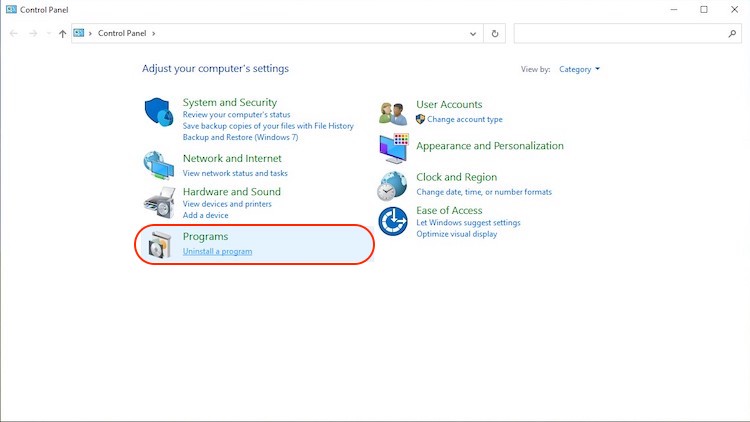The height and width of the screenshot is (422, 750).
Task: Open the Programs disc box icon
Action: click(160, 244)
